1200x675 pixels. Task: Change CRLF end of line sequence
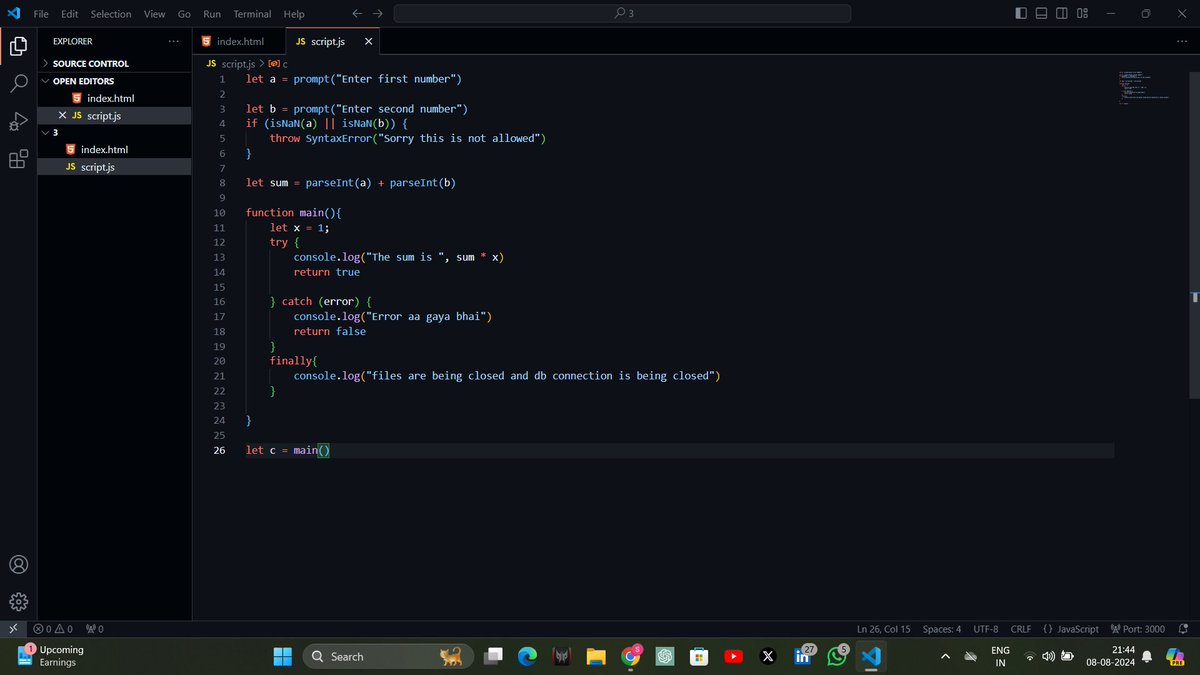pos(1021,629)
